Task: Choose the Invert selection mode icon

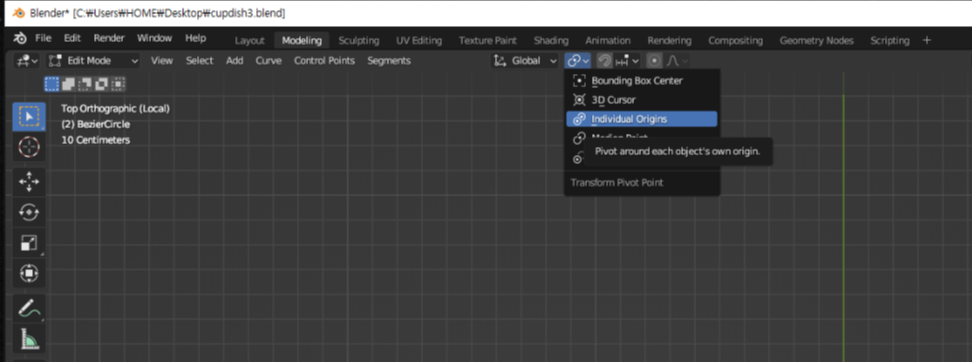Action: click(x=101, y=84)
